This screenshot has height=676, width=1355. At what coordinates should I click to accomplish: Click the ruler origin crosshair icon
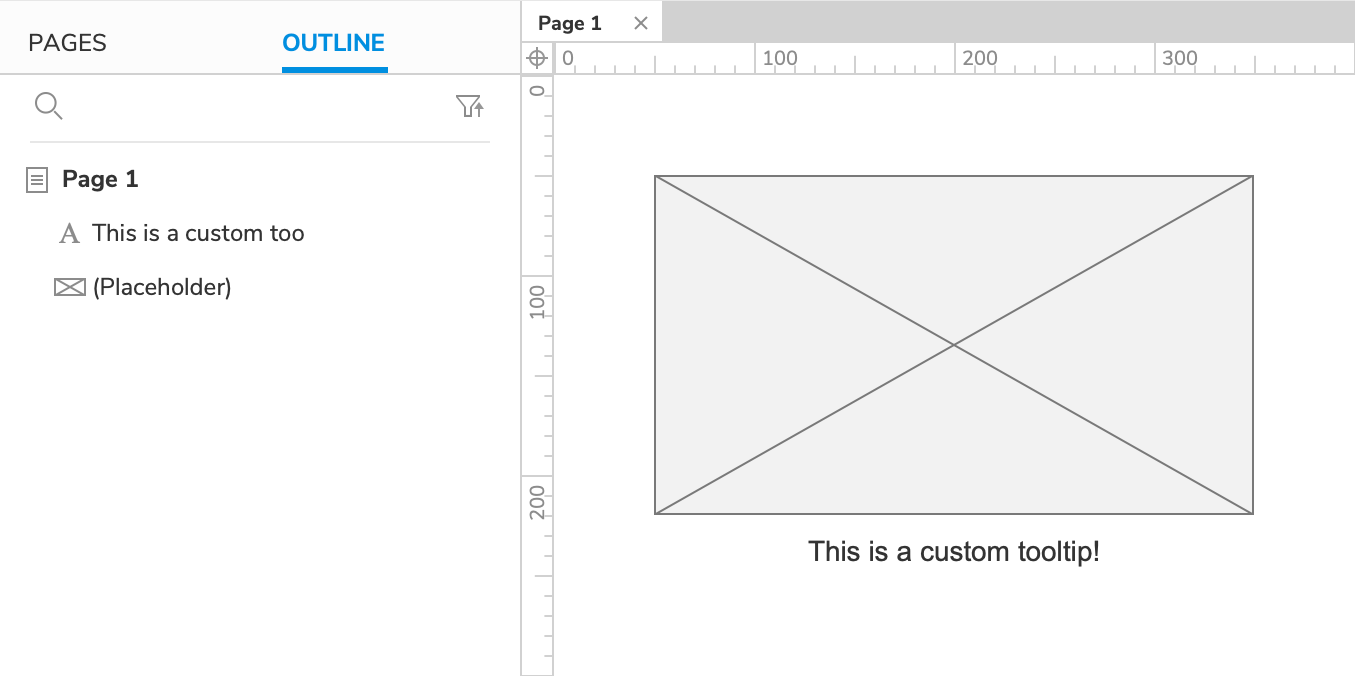point(536,58)
